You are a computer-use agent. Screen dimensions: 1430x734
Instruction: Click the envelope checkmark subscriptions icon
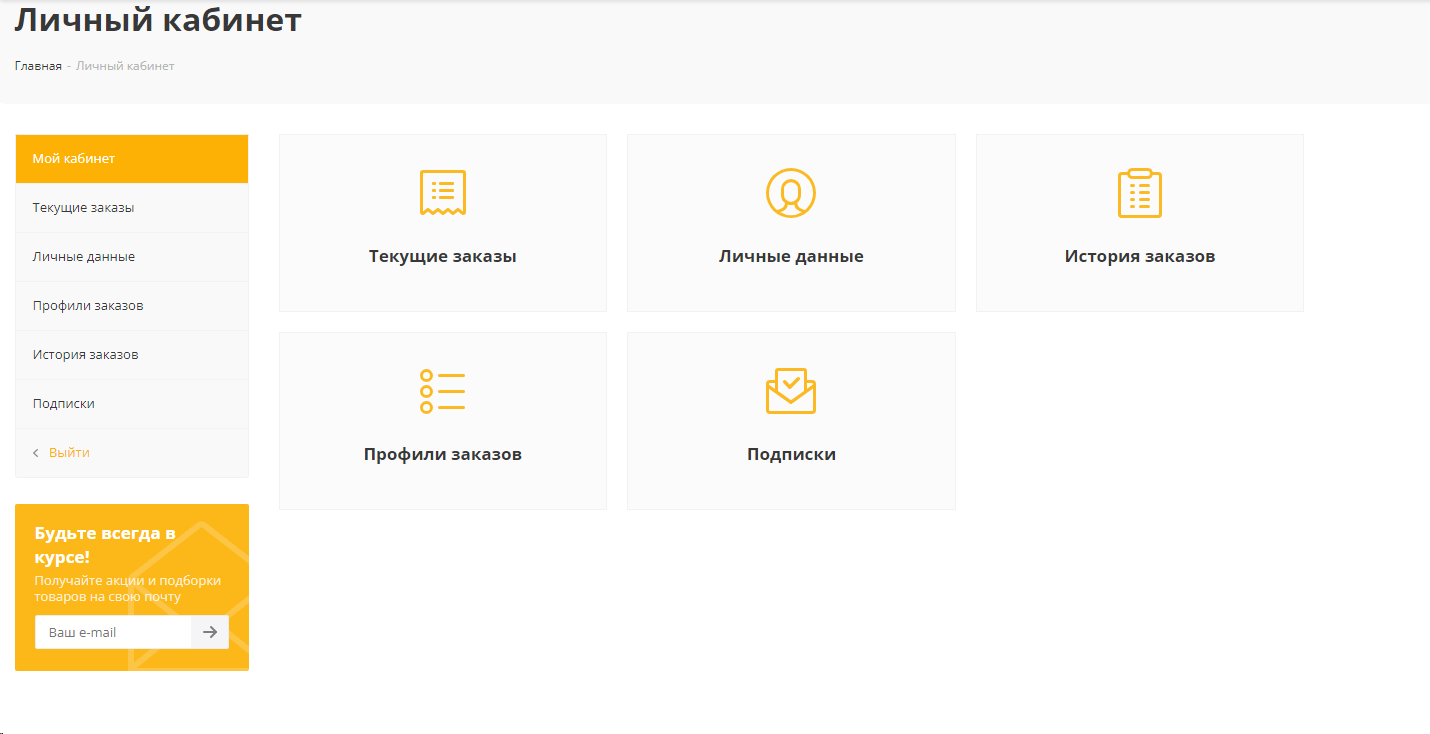790,391
